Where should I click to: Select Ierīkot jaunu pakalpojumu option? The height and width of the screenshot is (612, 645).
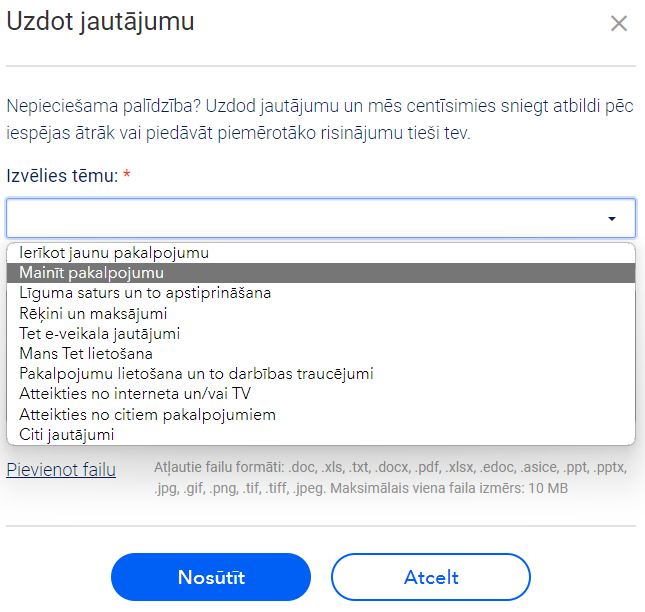click(x=321, y=253)
